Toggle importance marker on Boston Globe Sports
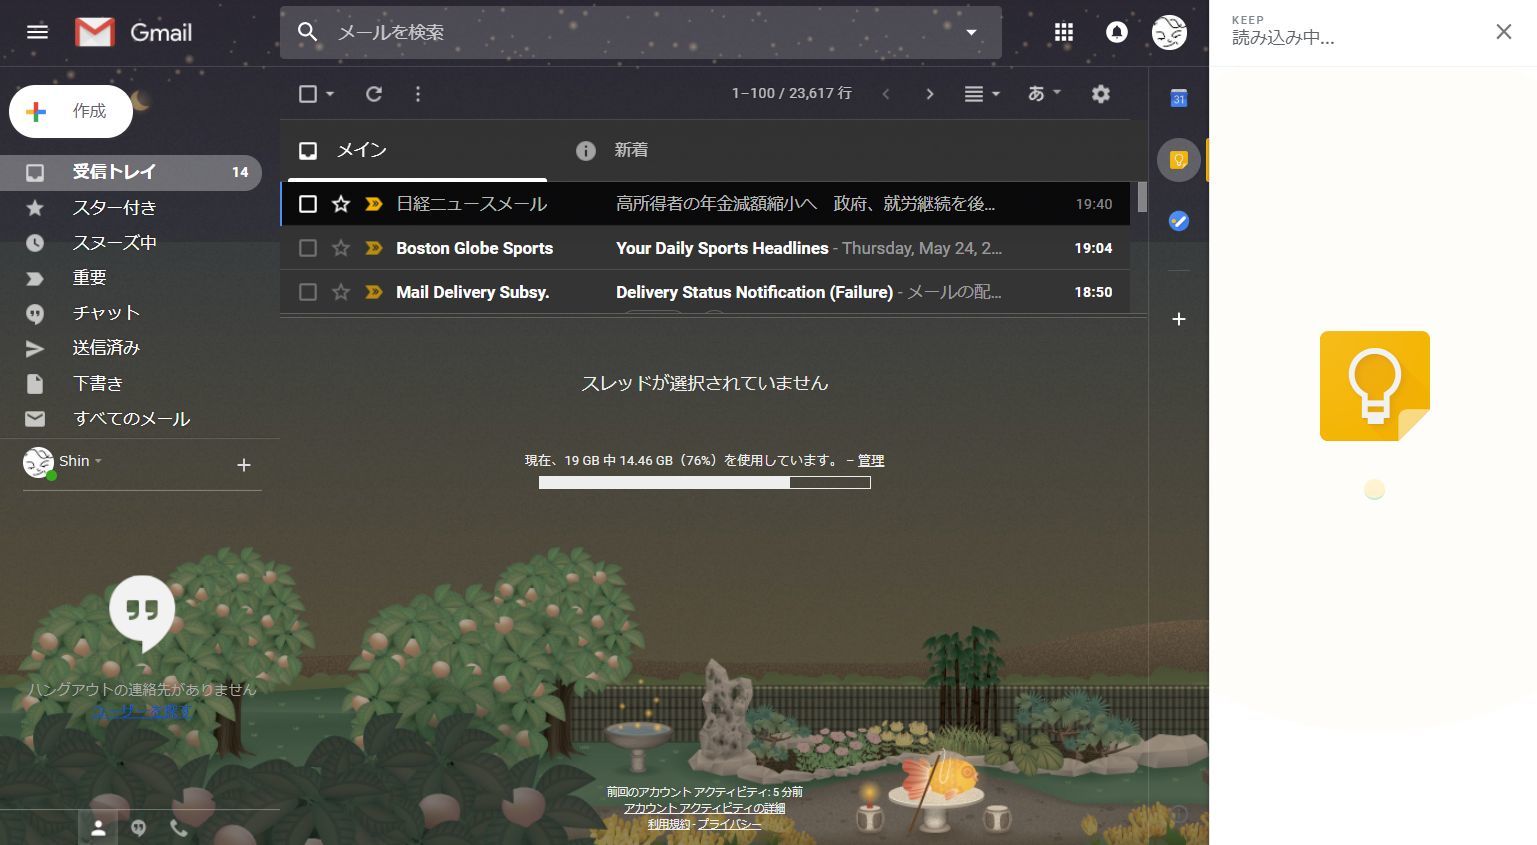1537x845 pixels. pyautogui.click(x=374, y=248)
